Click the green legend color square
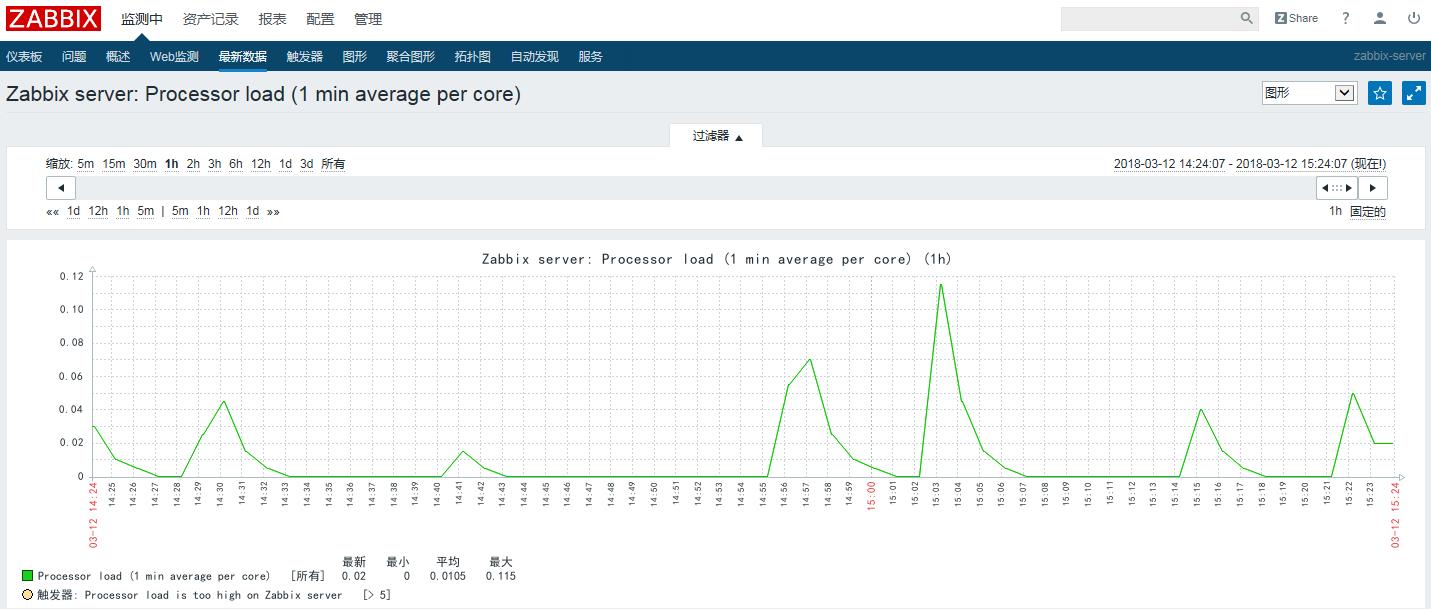 coord(27,576)
